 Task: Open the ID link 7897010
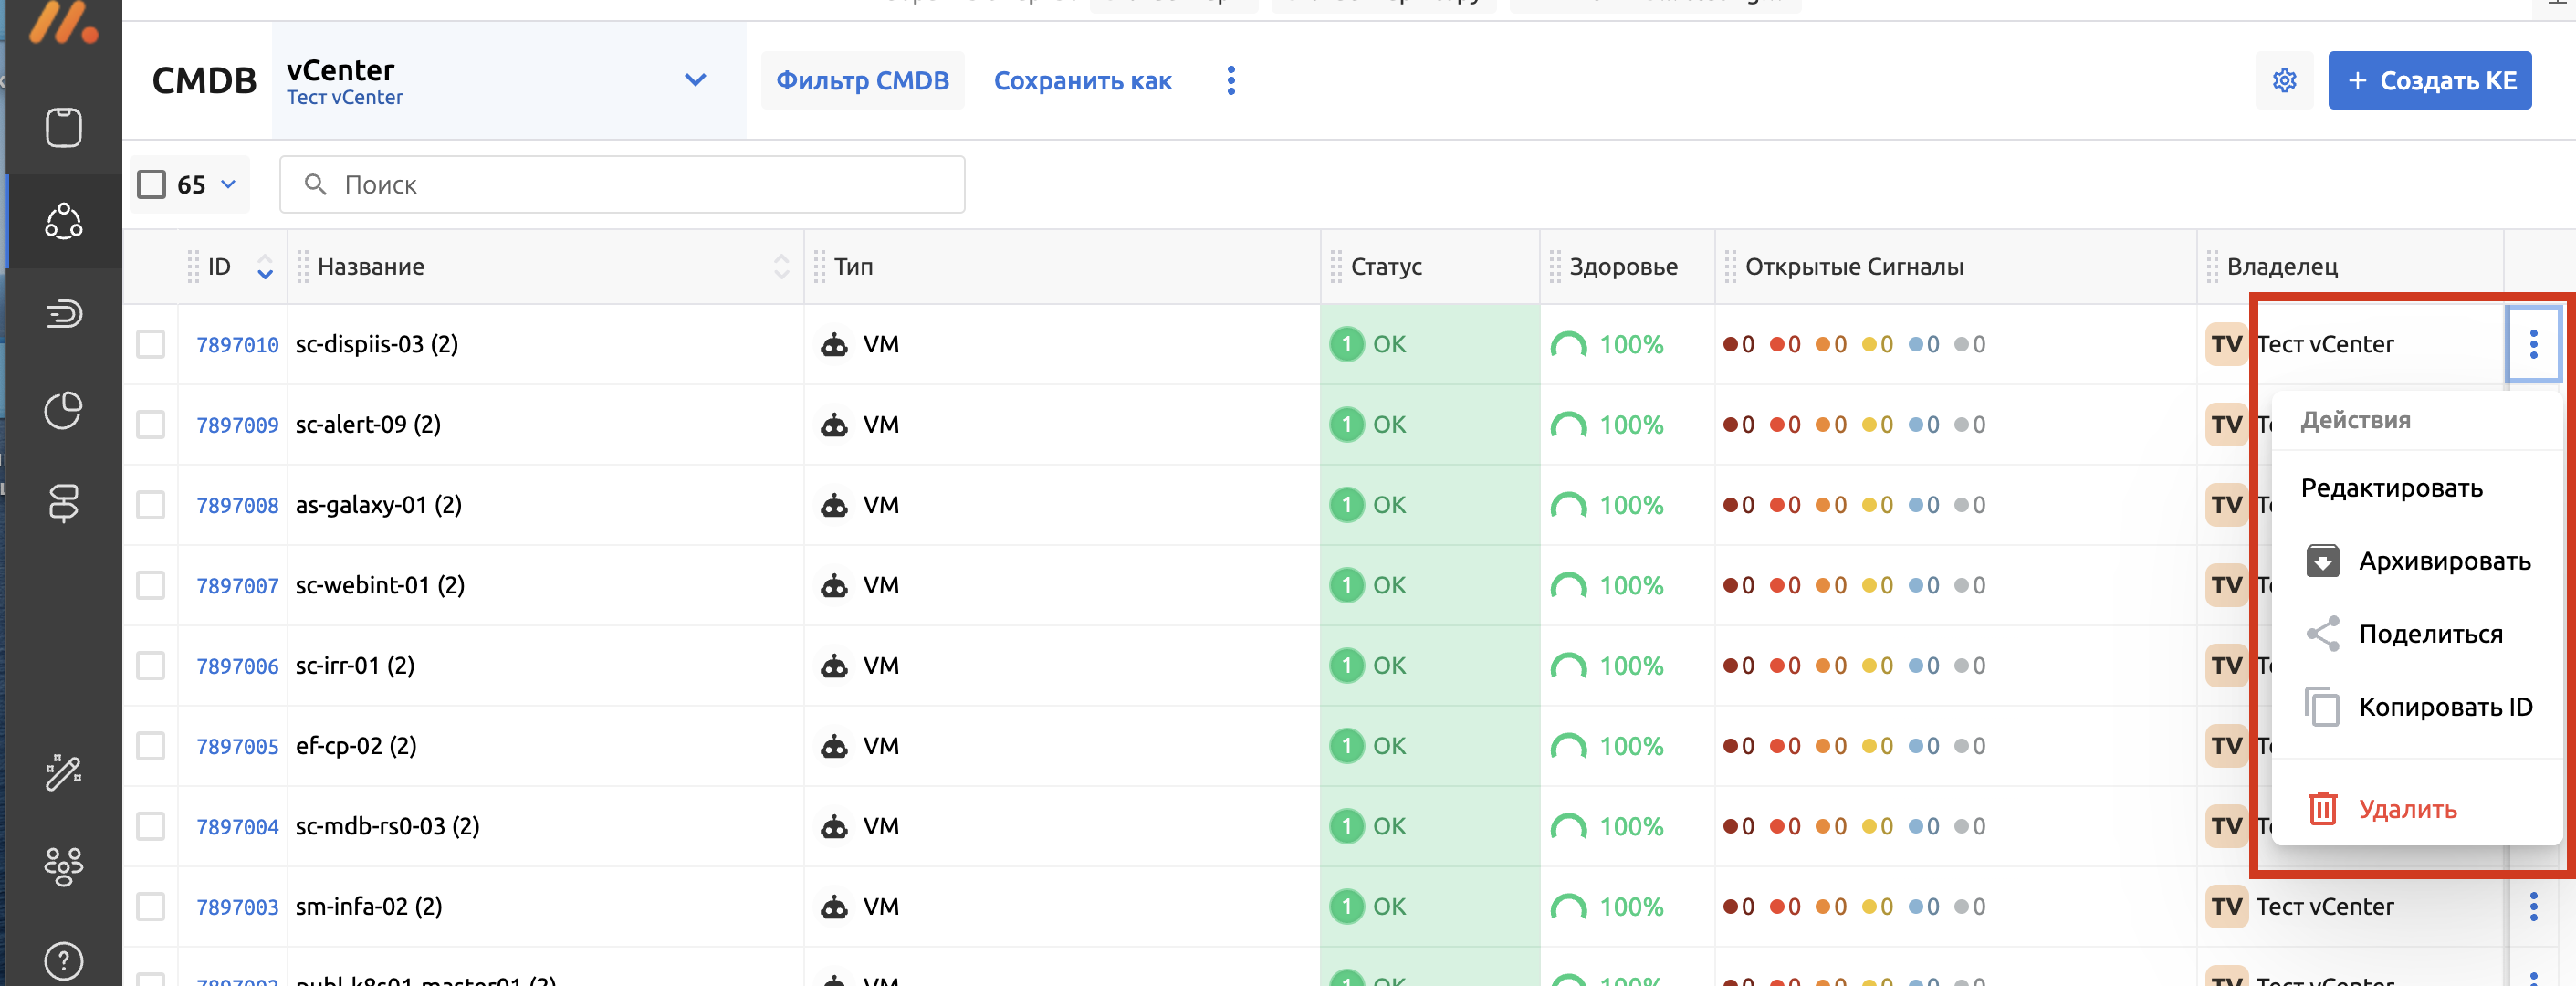click(237, 345)
